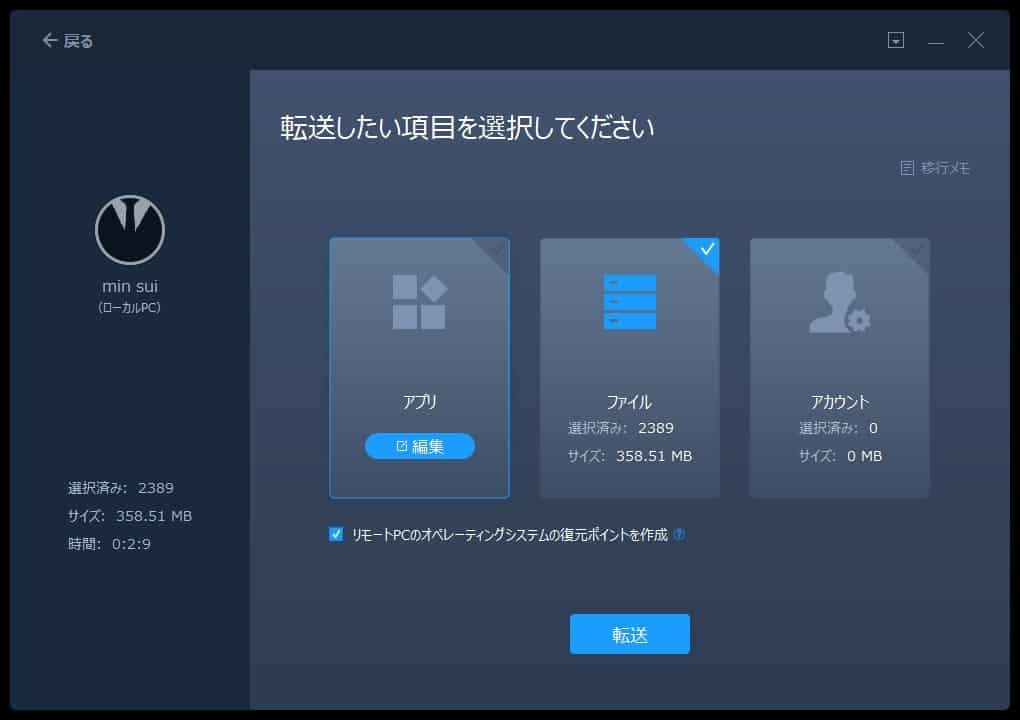
Task: Open the 移行メモ migration notes
Action: (x=935, y=168)
